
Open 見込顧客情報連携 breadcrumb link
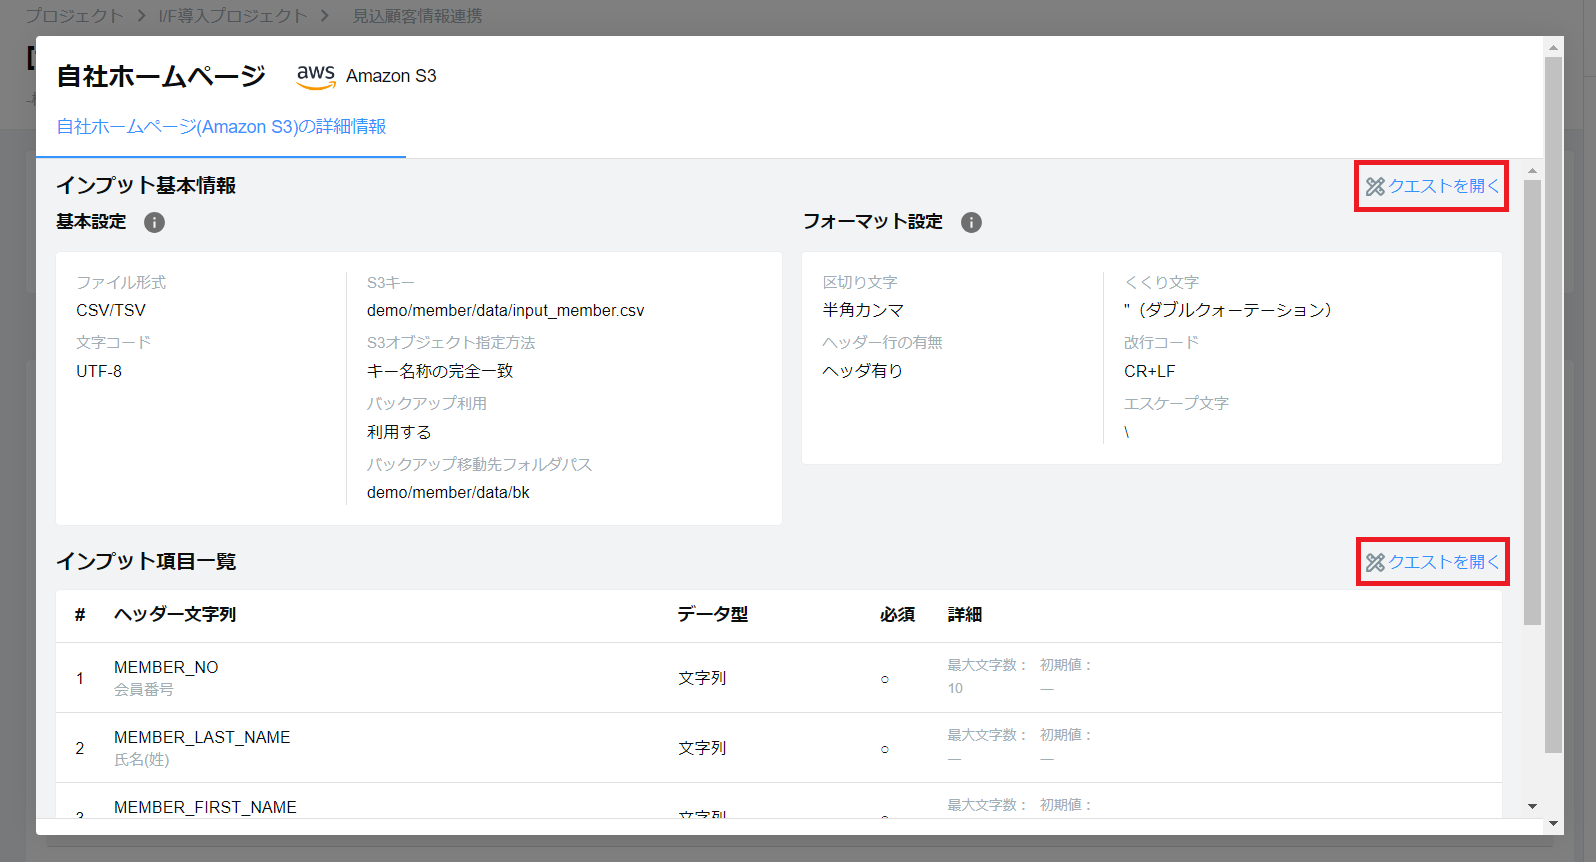(417, 16)
